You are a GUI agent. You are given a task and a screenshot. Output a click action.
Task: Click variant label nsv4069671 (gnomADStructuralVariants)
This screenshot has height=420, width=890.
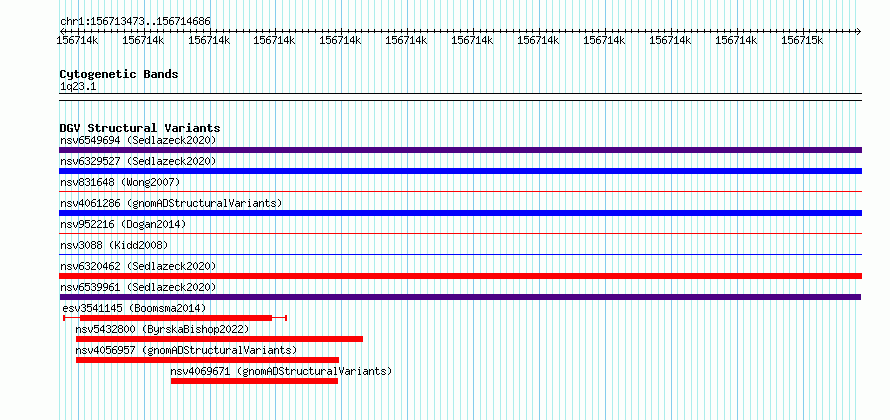pos(282,372)
